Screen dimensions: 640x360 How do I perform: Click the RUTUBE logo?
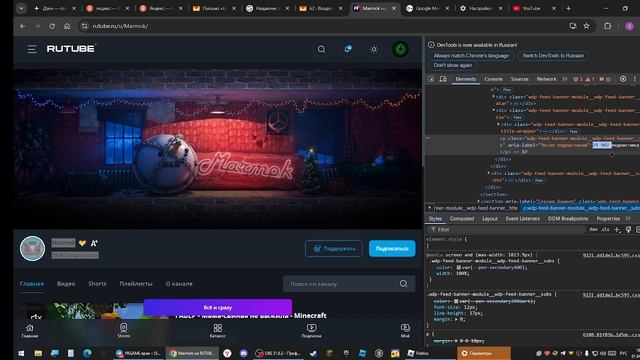[71, 49]
